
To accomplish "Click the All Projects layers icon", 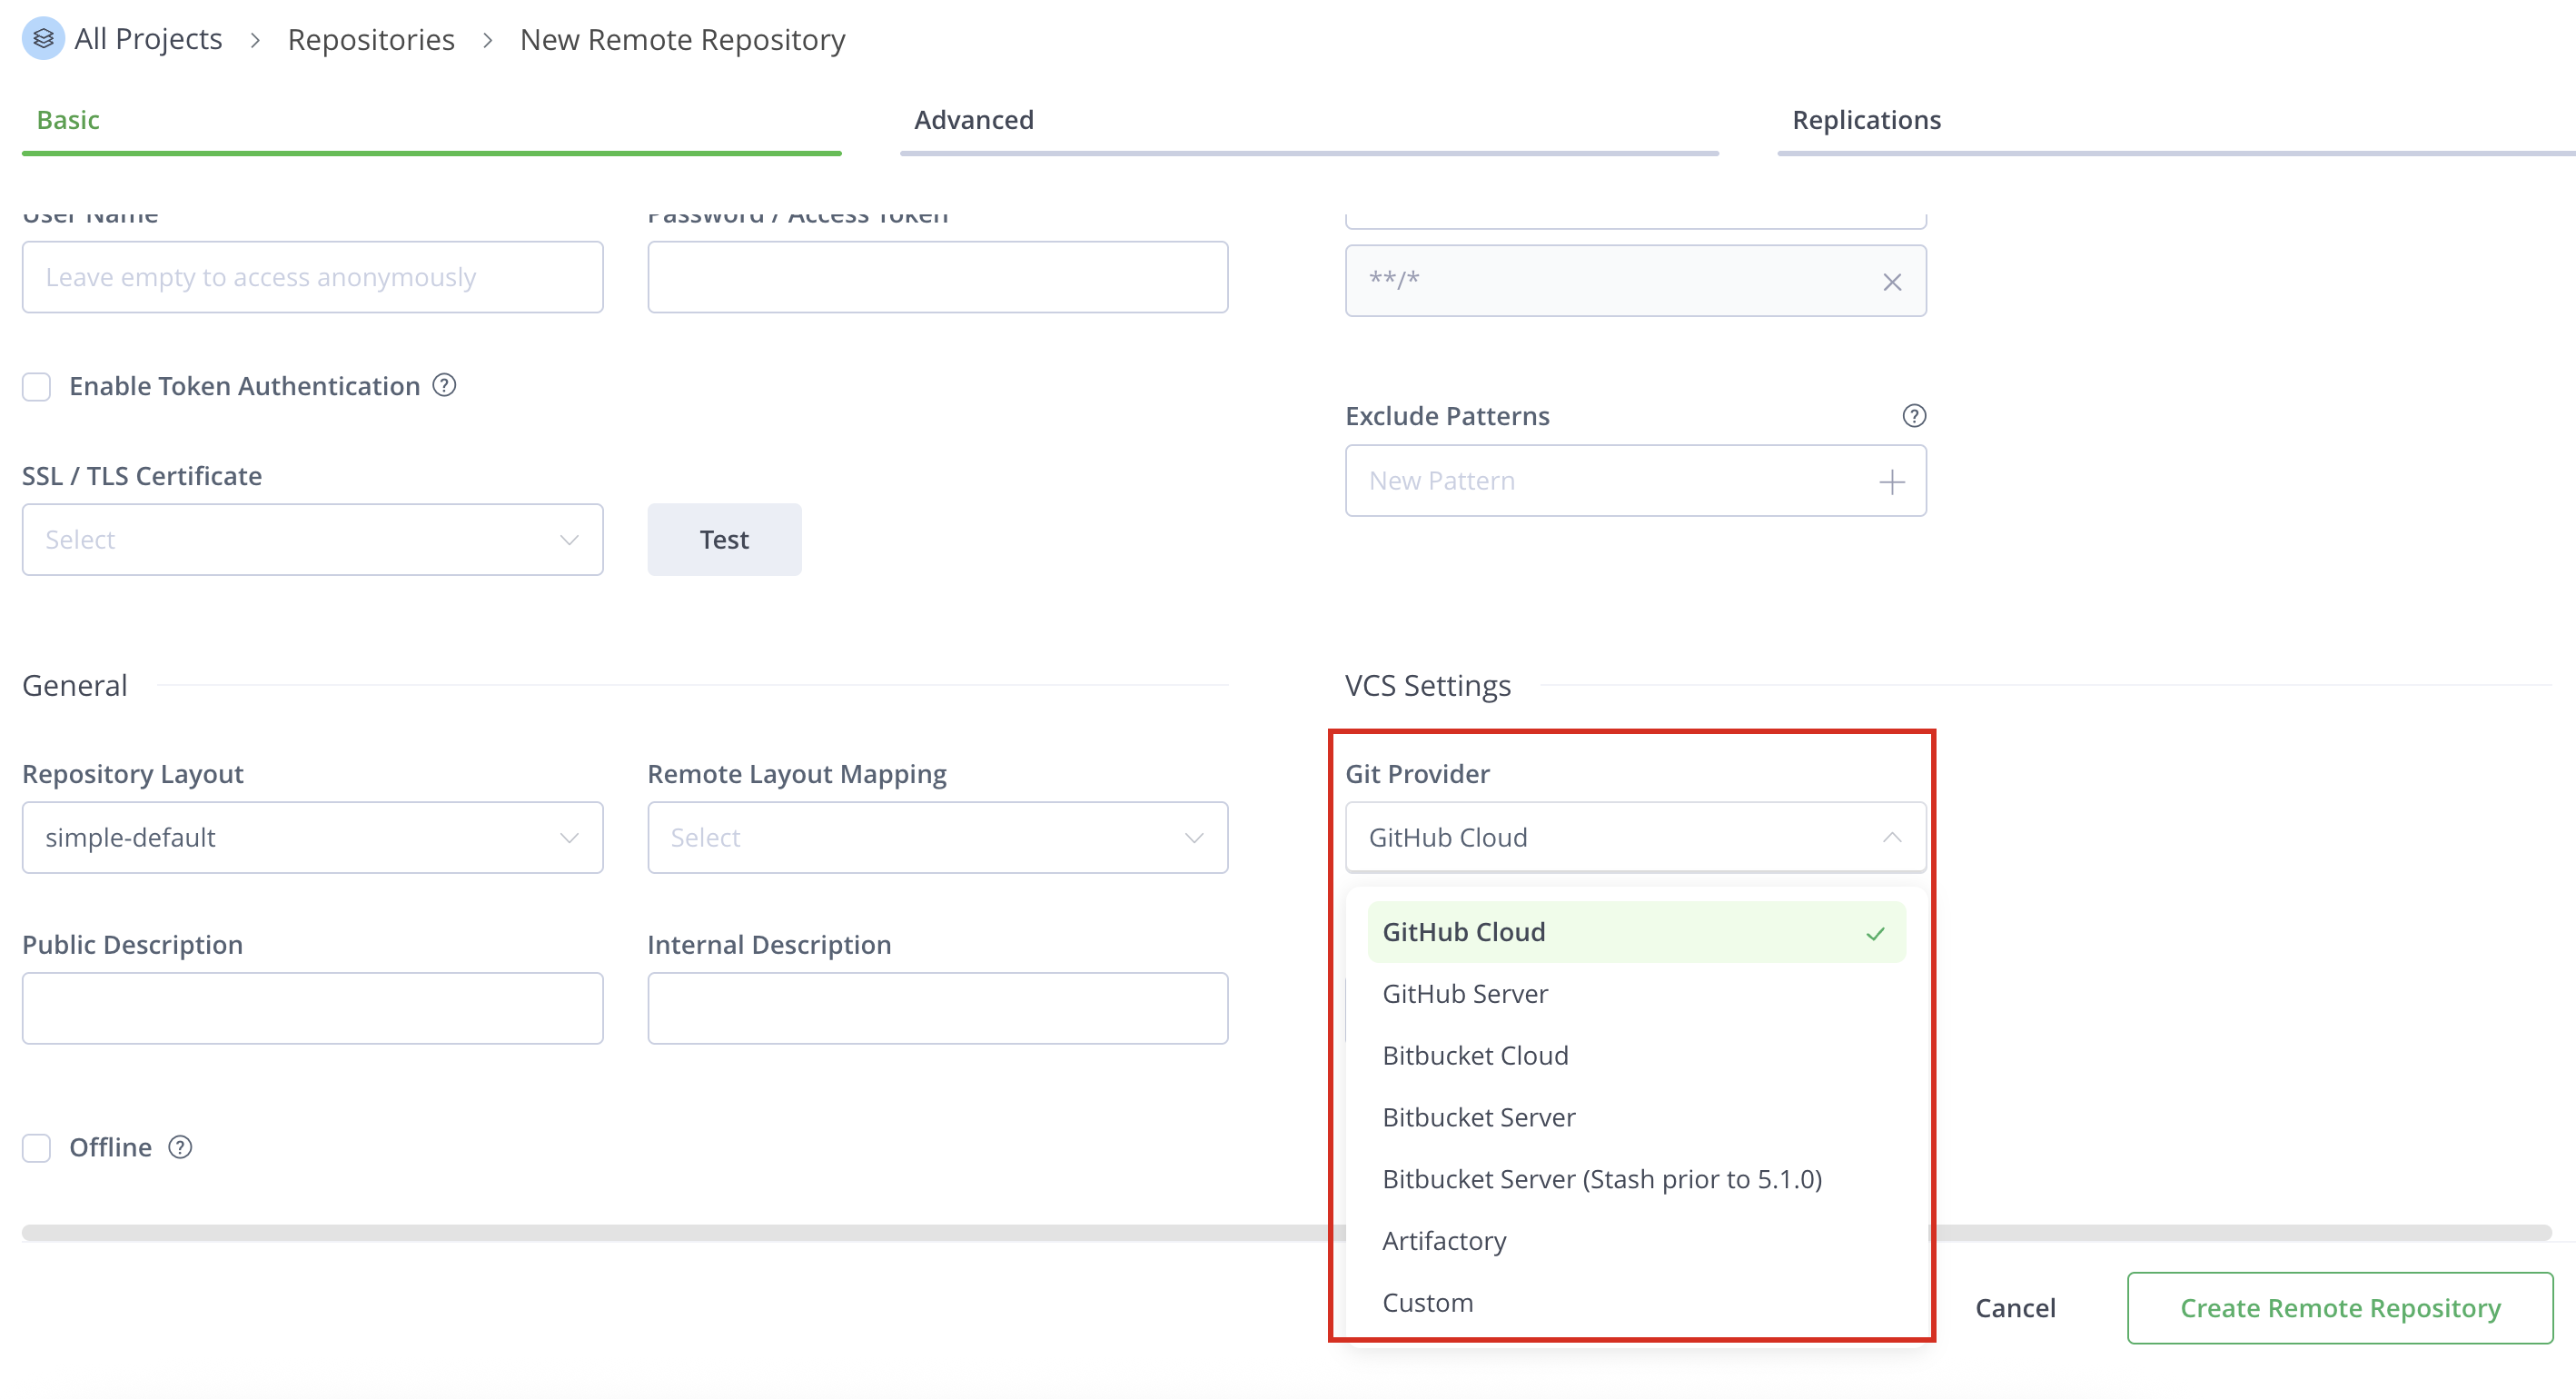I will click(43, 39).
